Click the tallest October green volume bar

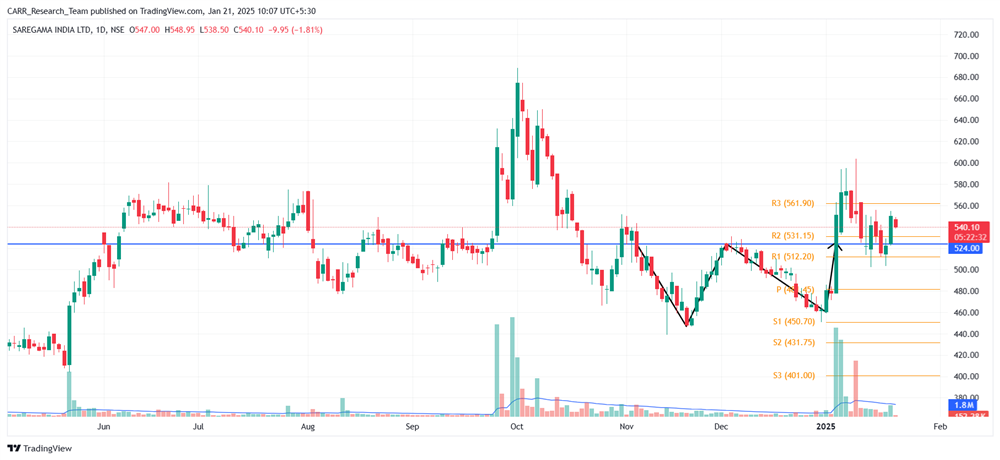pos(512,366)
